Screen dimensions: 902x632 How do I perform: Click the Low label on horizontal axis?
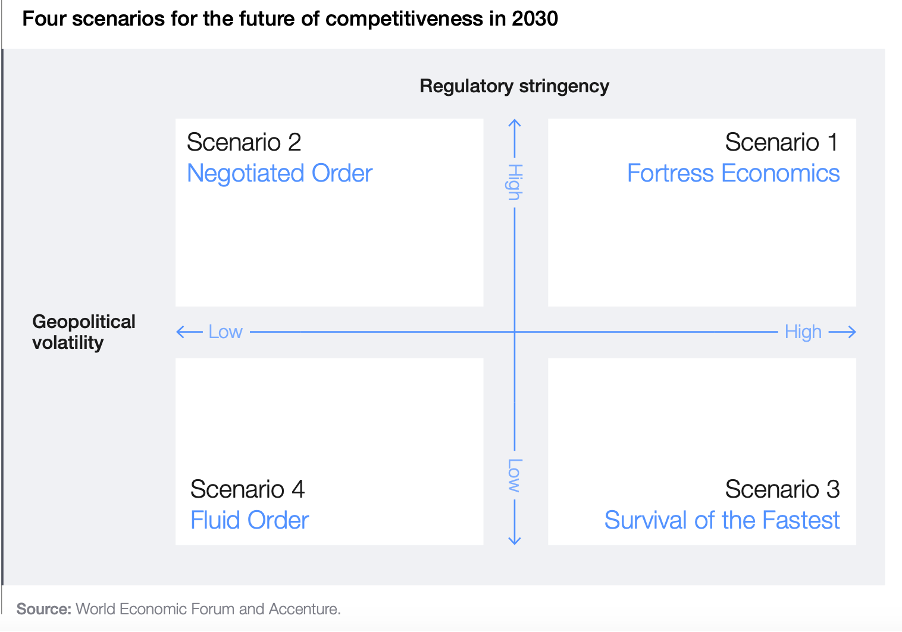tap(225, 332)
